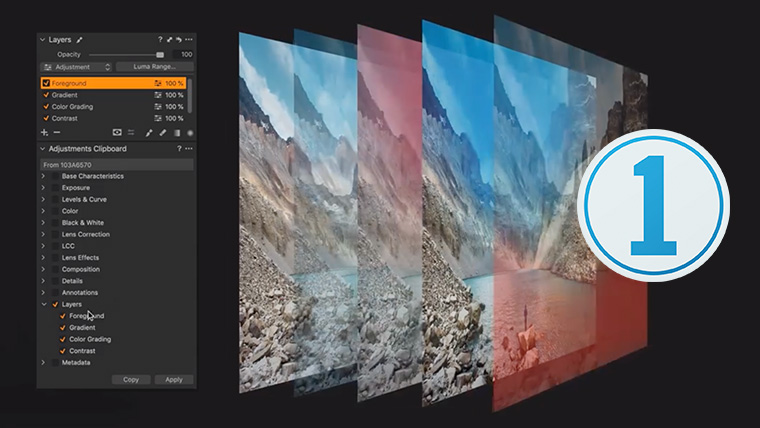This screenshot has width=760, height=428.
Task: Click Color Grading layer adjustment type icon
Action: [x=158, y=107]
